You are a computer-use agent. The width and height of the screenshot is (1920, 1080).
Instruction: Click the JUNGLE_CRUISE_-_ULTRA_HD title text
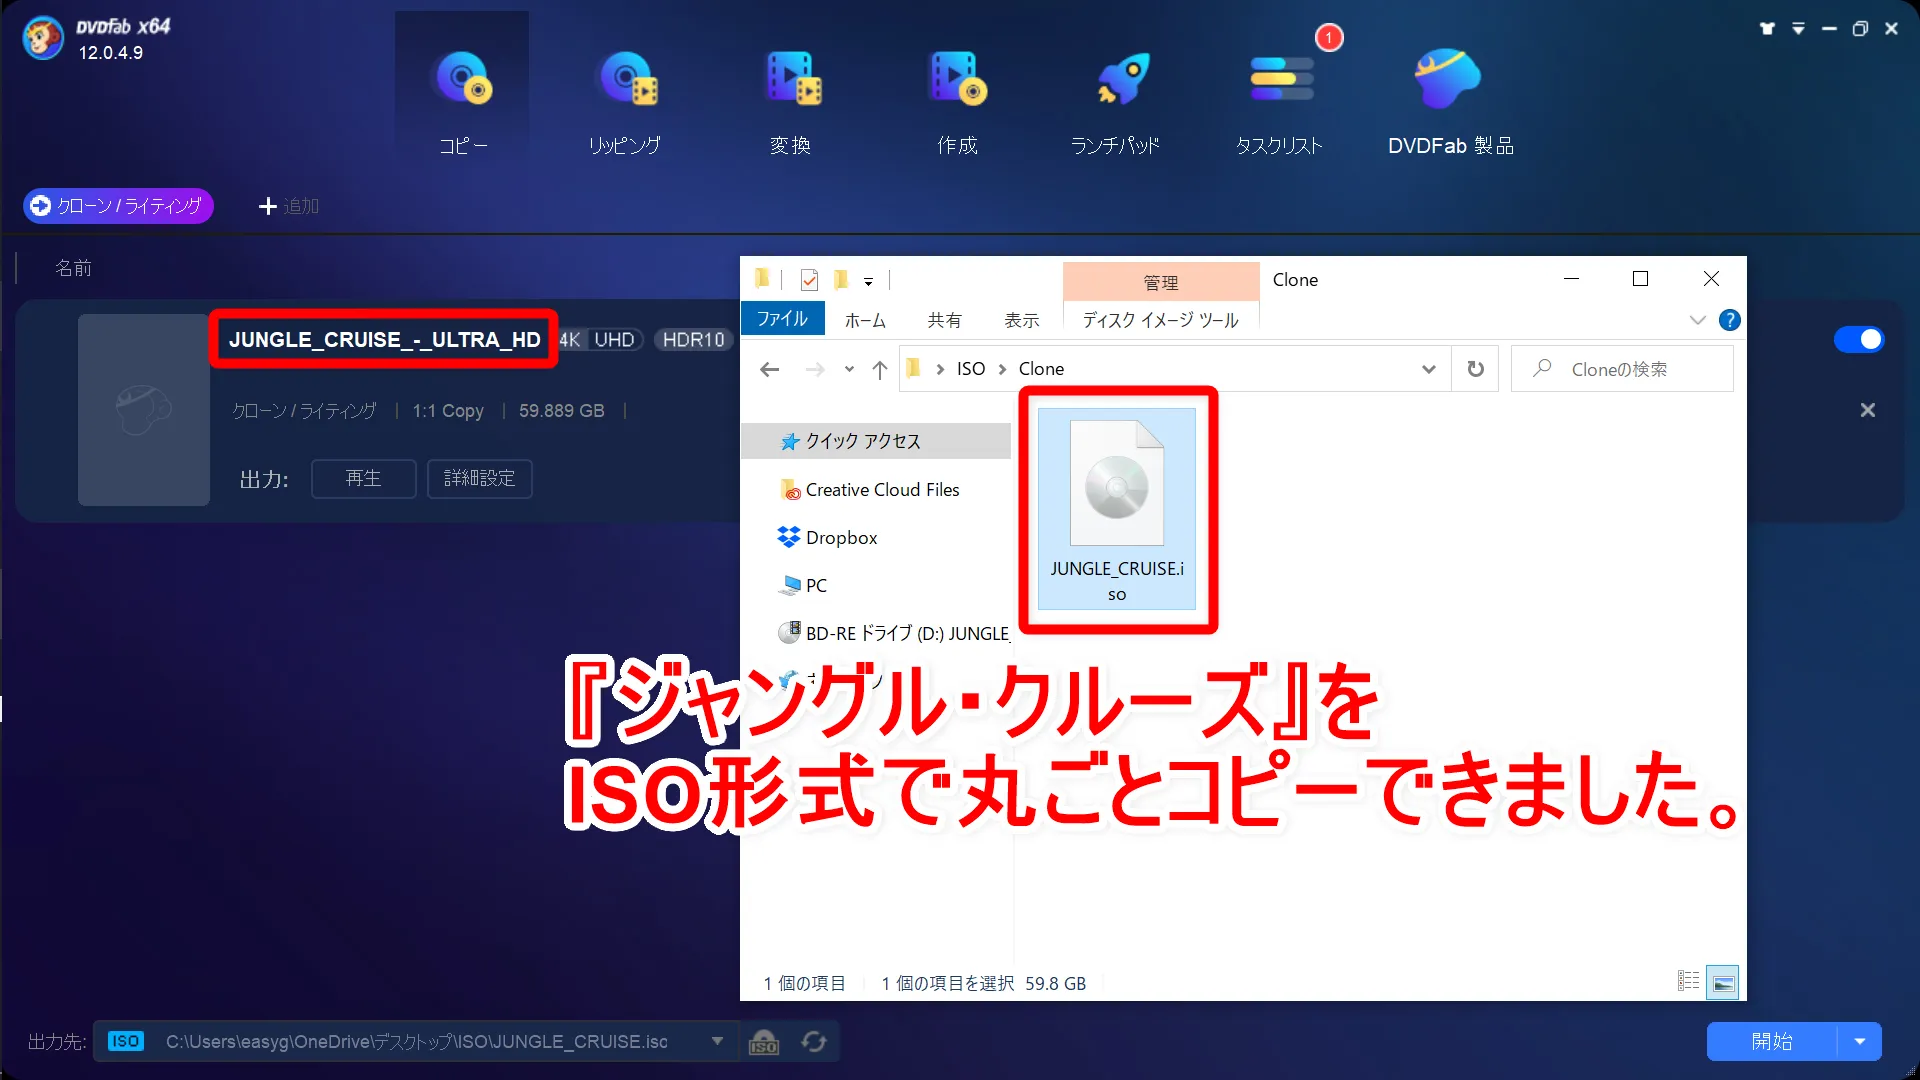[x=384, y=340]
